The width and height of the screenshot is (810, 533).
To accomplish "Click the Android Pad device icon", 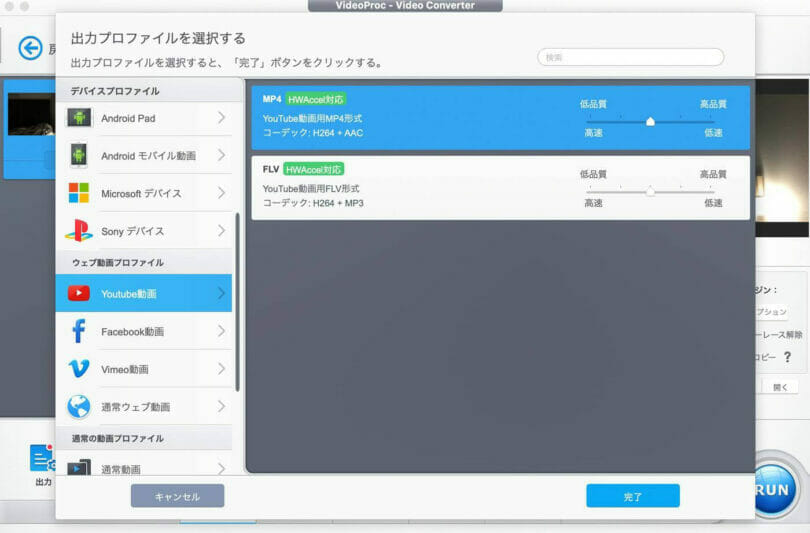I will click(x=79, y=118).
